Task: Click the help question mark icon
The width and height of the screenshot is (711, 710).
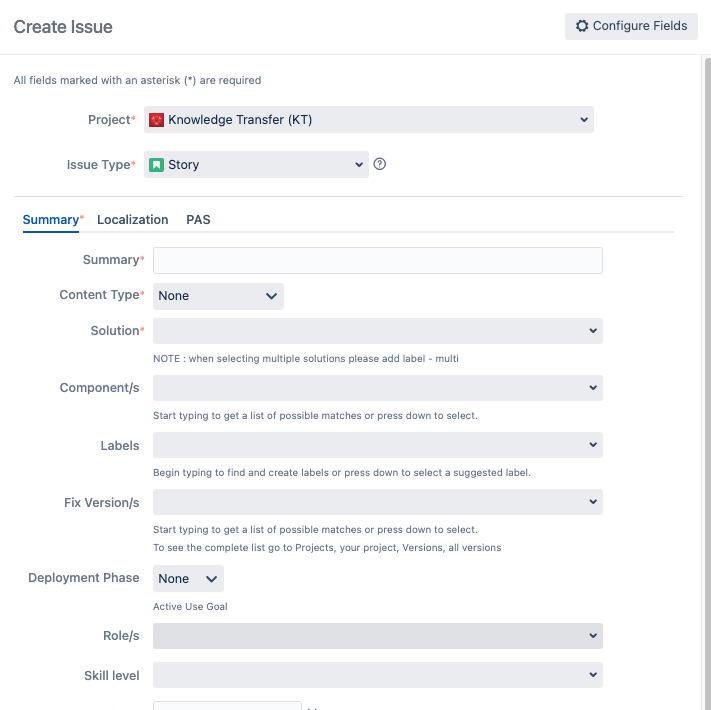Action: point(380,164)
